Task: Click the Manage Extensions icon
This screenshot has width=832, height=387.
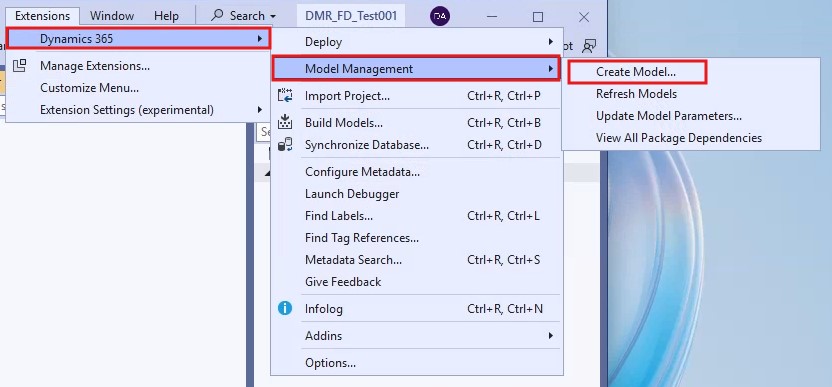Action: (20, 65)
